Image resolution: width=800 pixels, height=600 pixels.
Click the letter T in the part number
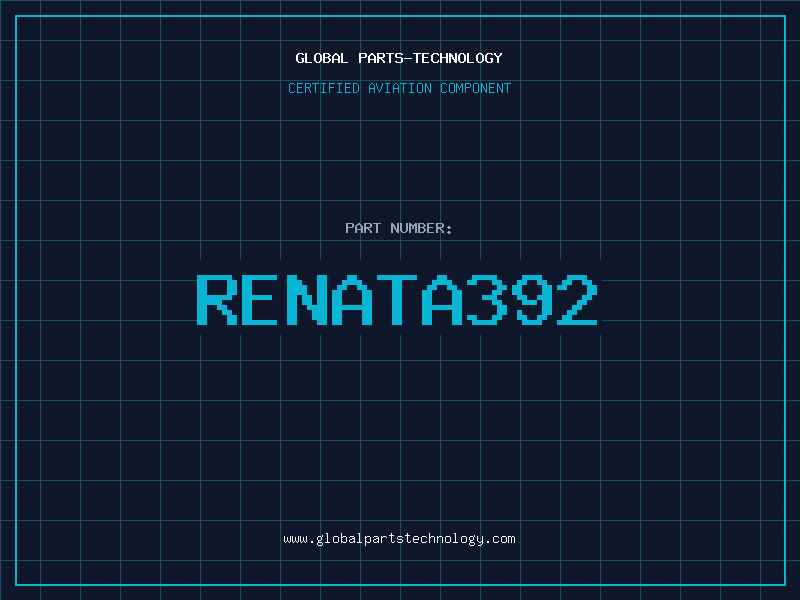click(x=397, y=299)
